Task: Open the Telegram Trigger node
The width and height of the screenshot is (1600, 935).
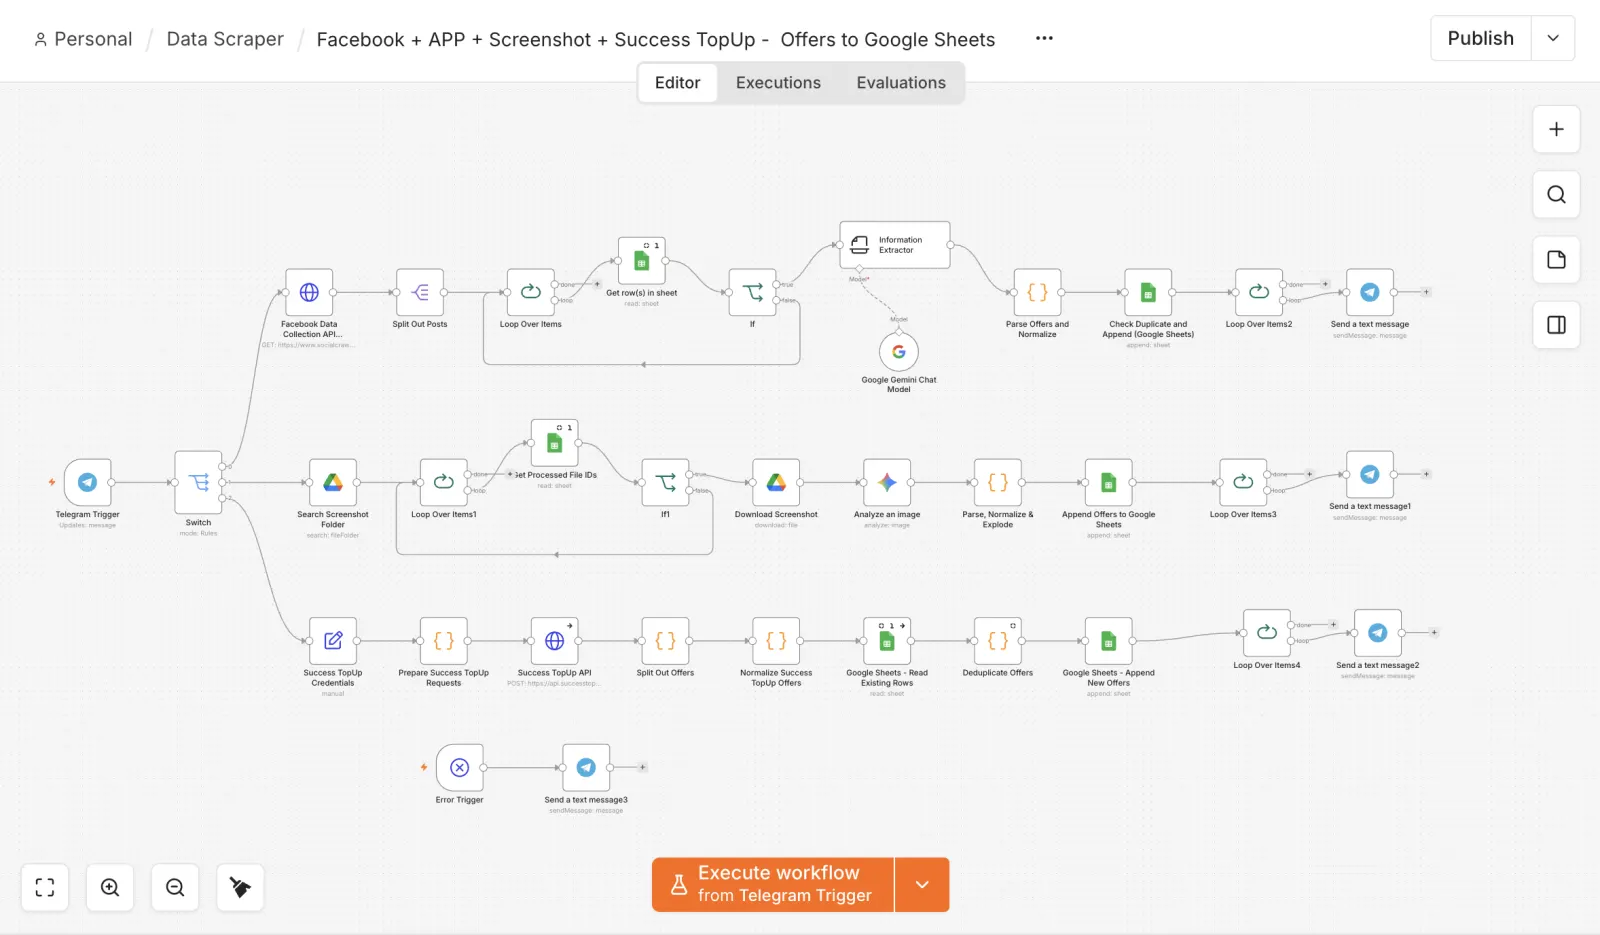Action: click(x=88, y=483)
